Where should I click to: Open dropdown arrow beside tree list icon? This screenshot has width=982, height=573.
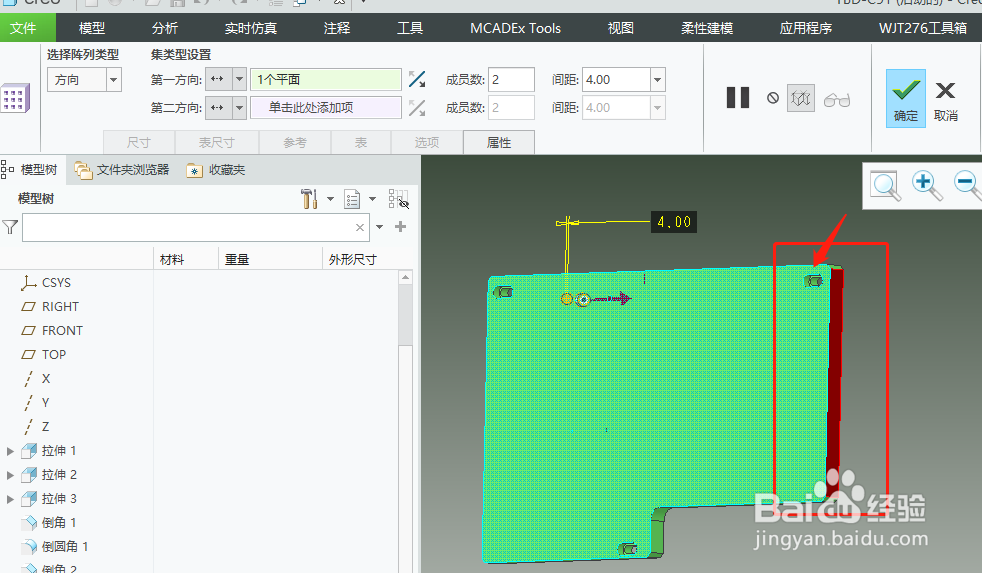(x=373, y=199)
